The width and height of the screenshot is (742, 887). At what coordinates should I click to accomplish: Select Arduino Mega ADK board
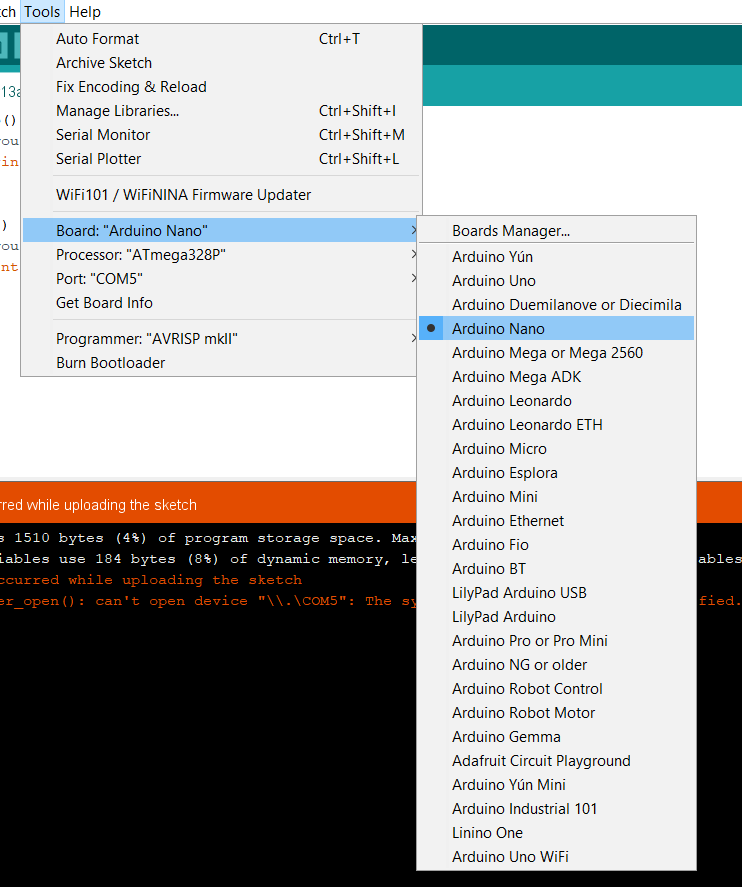pyautogui.click(x=556, y=377)
